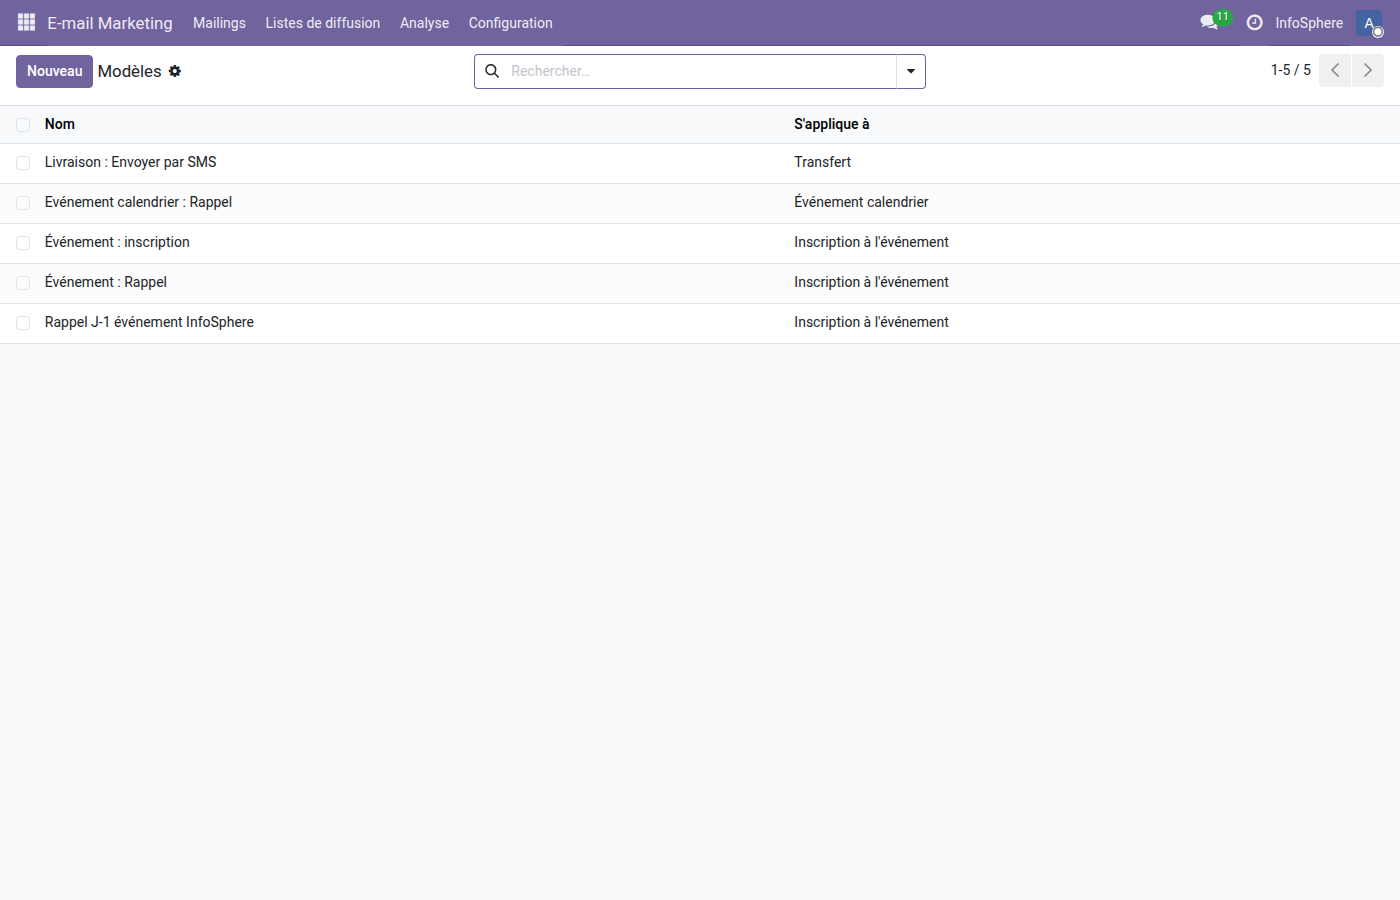The height and width of the screenshot is (900, 1400).
Task: Open the messaging conversations panel
Action: (x=1209, y=22)
